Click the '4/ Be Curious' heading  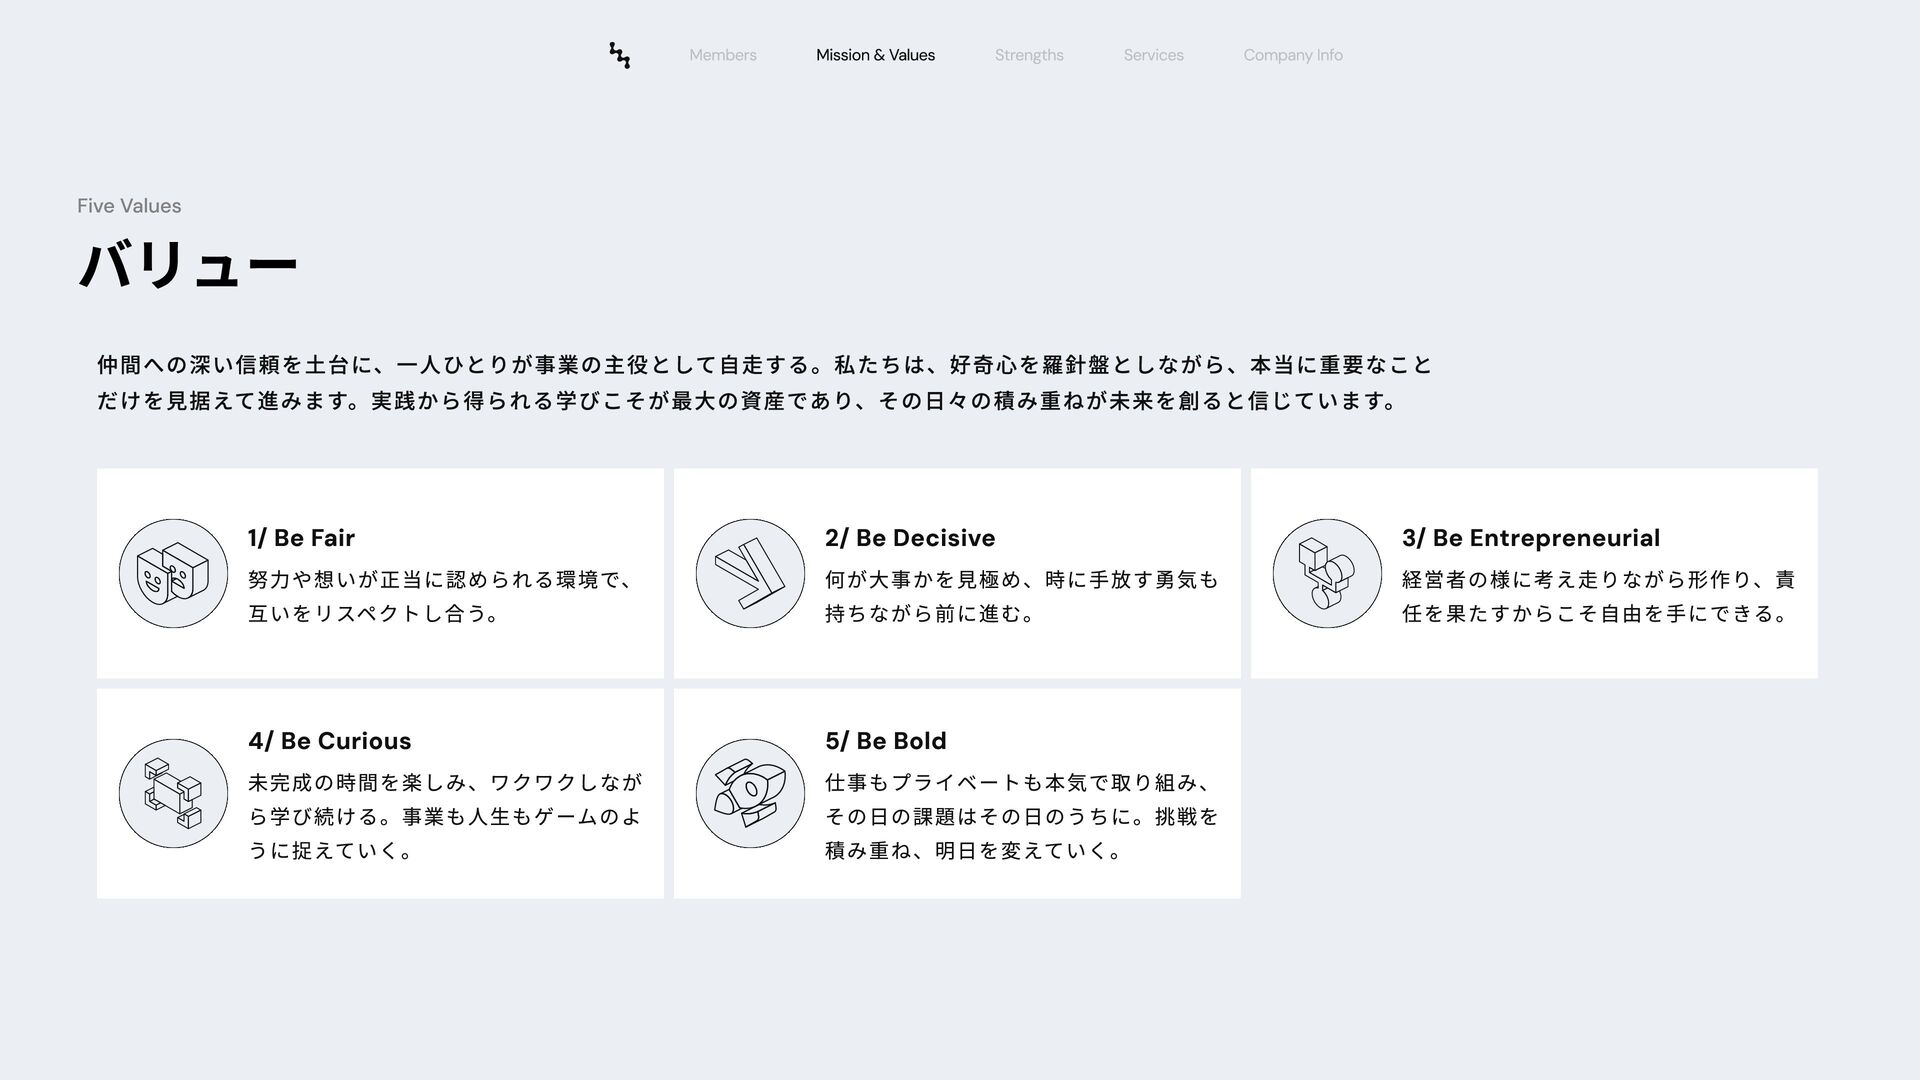[x=329, y=741]
